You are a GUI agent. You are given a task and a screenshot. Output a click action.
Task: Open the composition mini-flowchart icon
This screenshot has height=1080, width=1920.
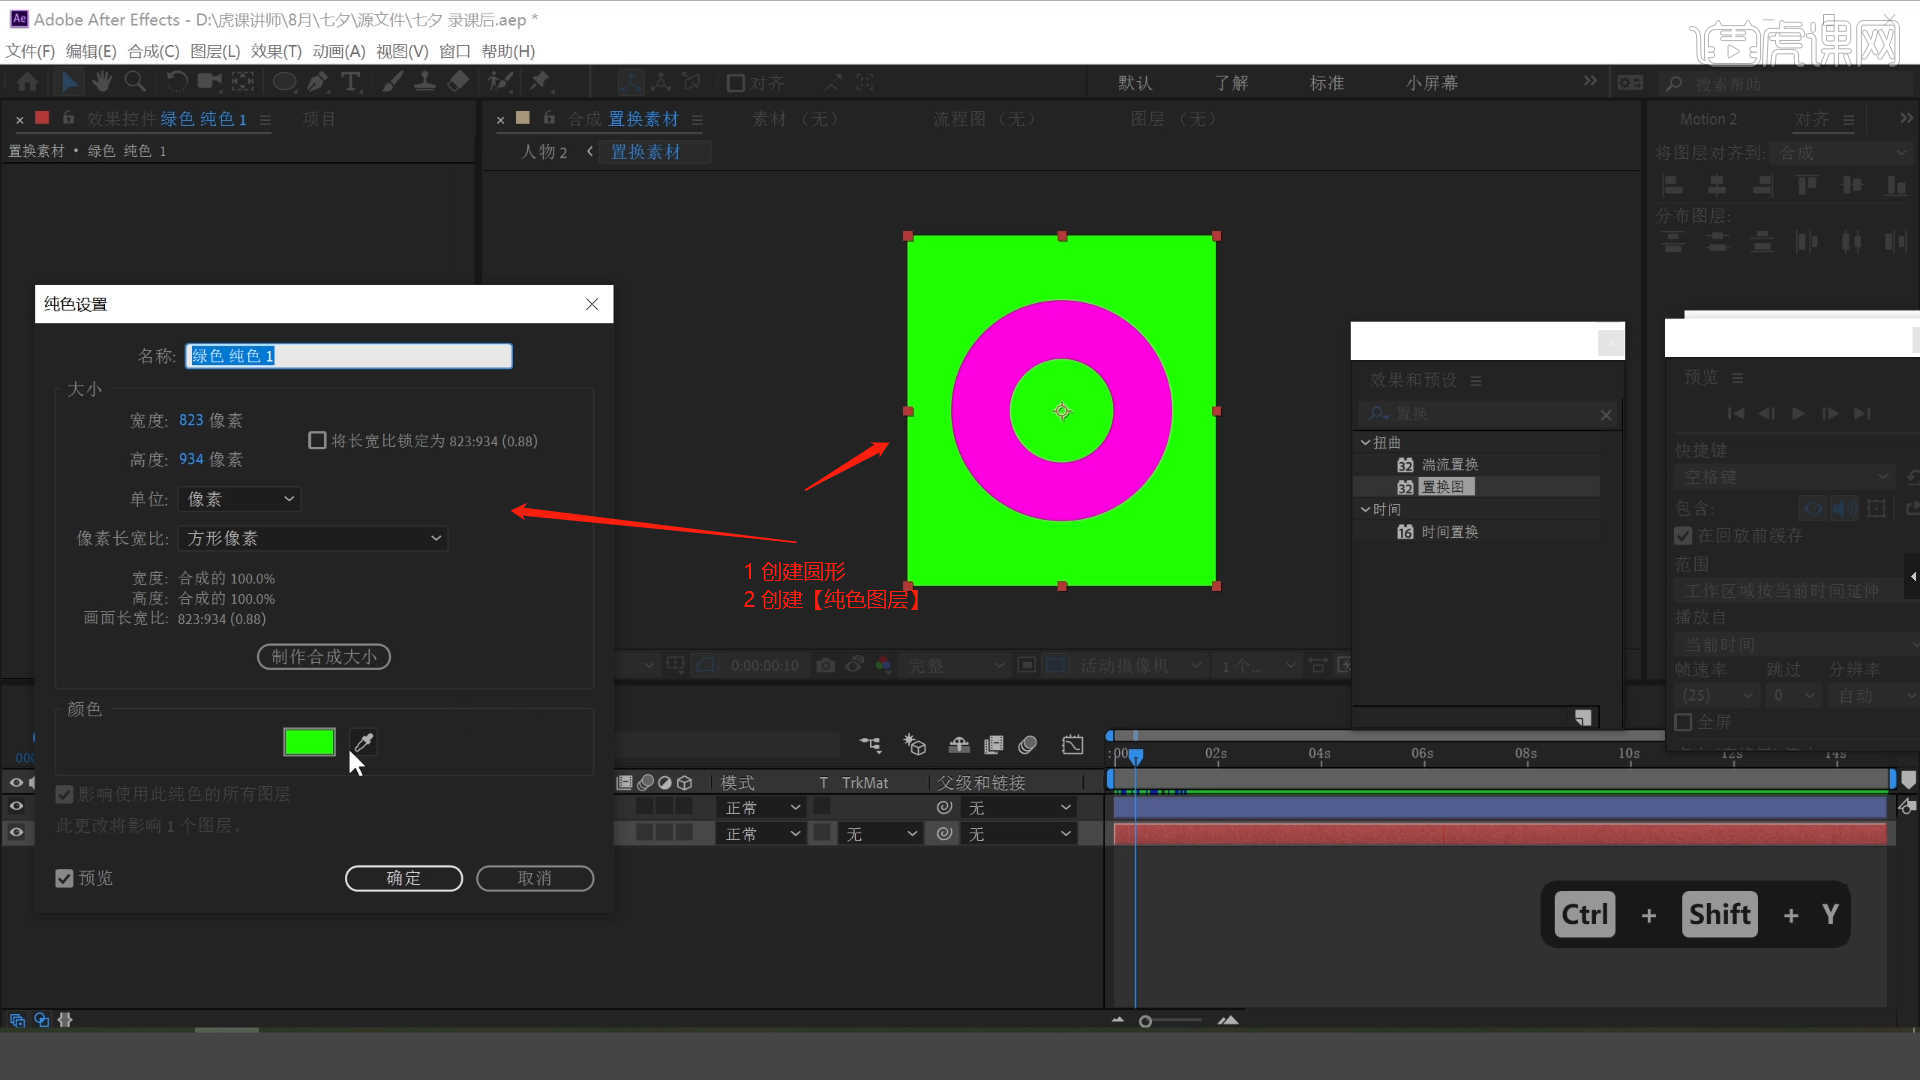pyautogui.click(x=870, y=745)
